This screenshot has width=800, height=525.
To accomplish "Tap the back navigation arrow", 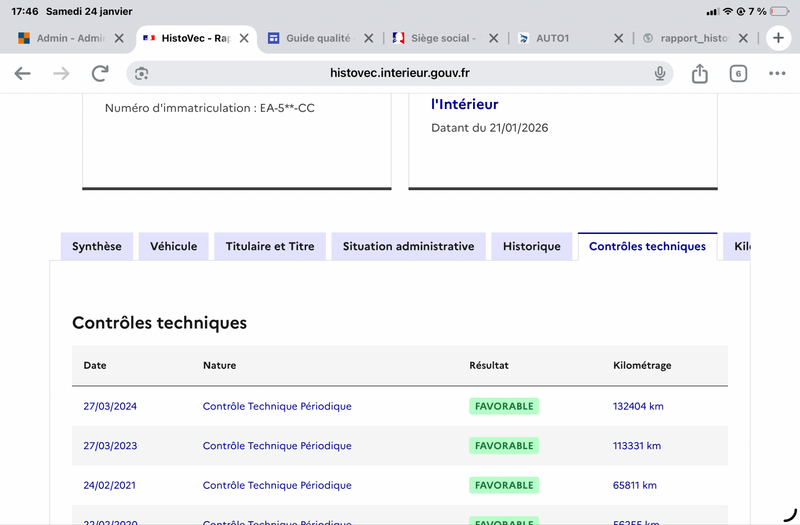I will 23,73.
